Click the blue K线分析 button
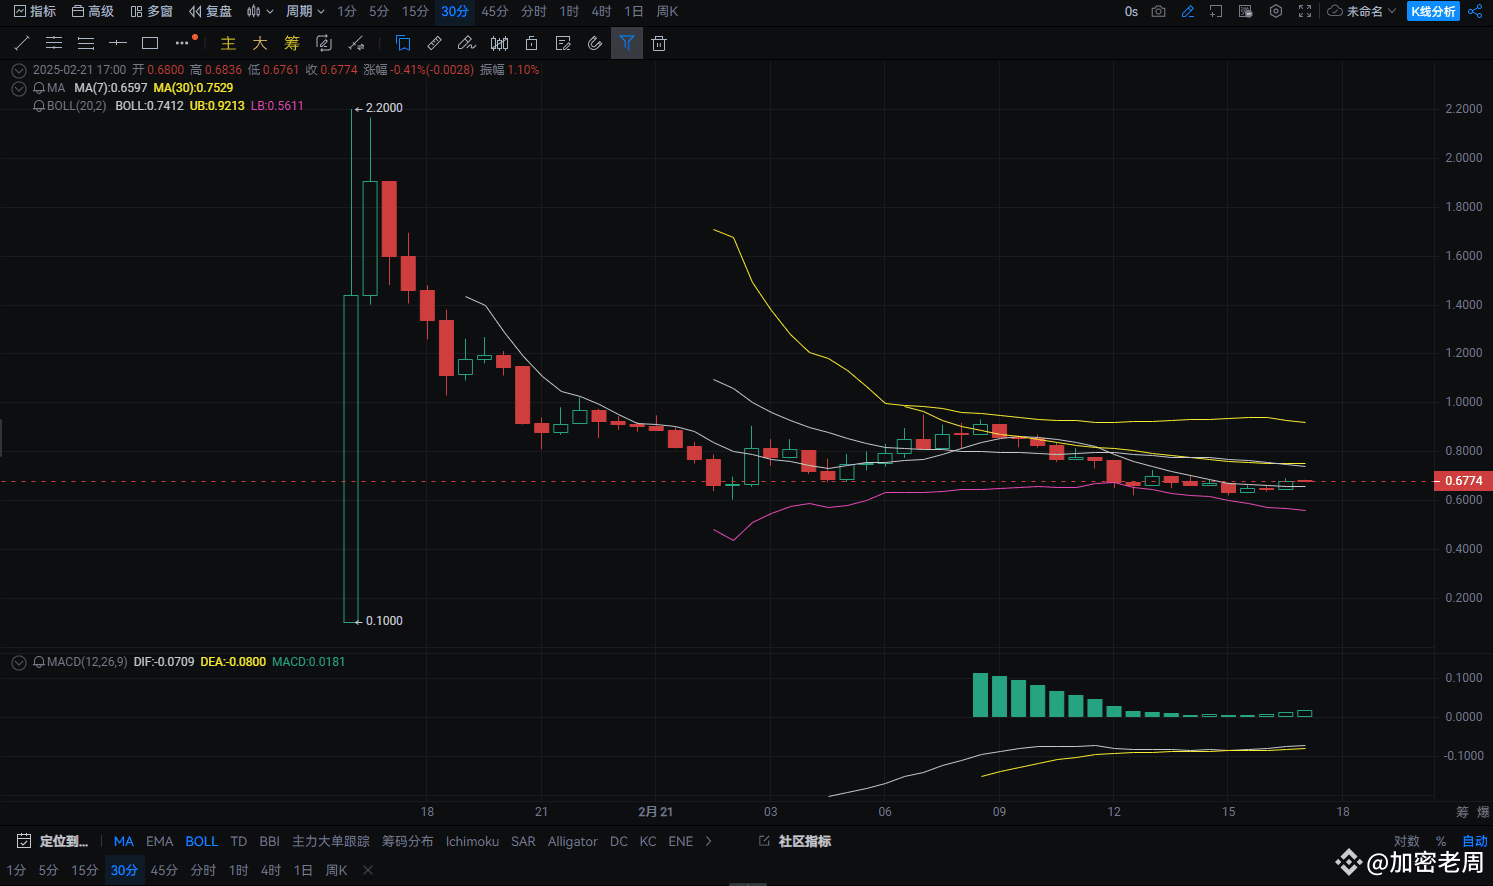The height and width of the screenshot is (886, 1493). click(1433, 11)
